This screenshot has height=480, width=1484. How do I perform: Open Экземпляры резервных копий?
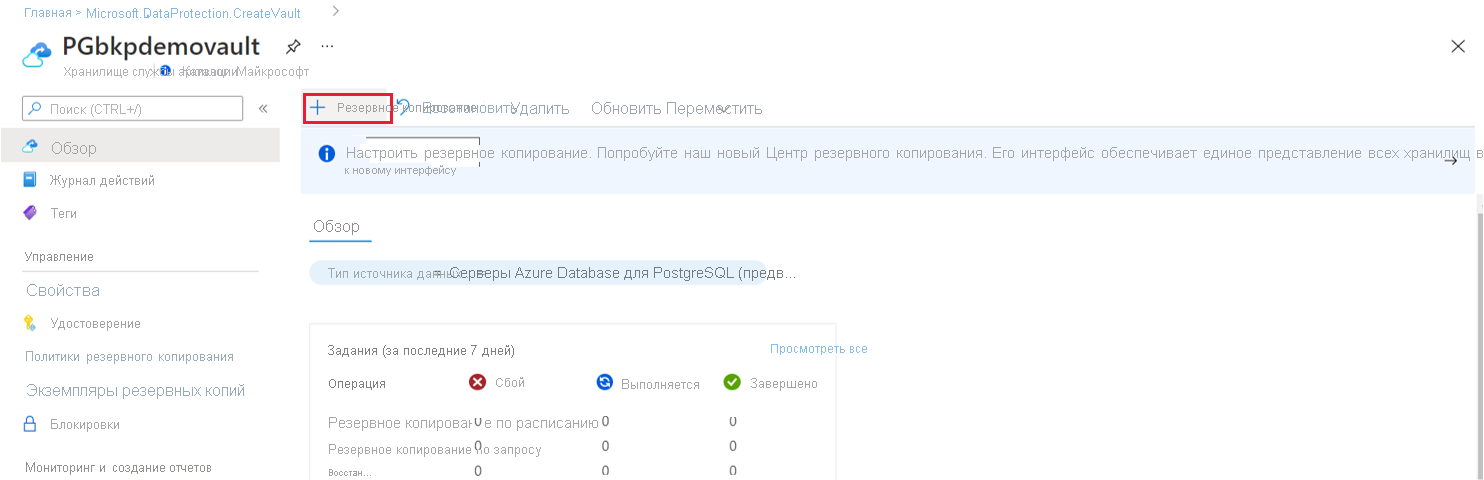coord(136,390)
